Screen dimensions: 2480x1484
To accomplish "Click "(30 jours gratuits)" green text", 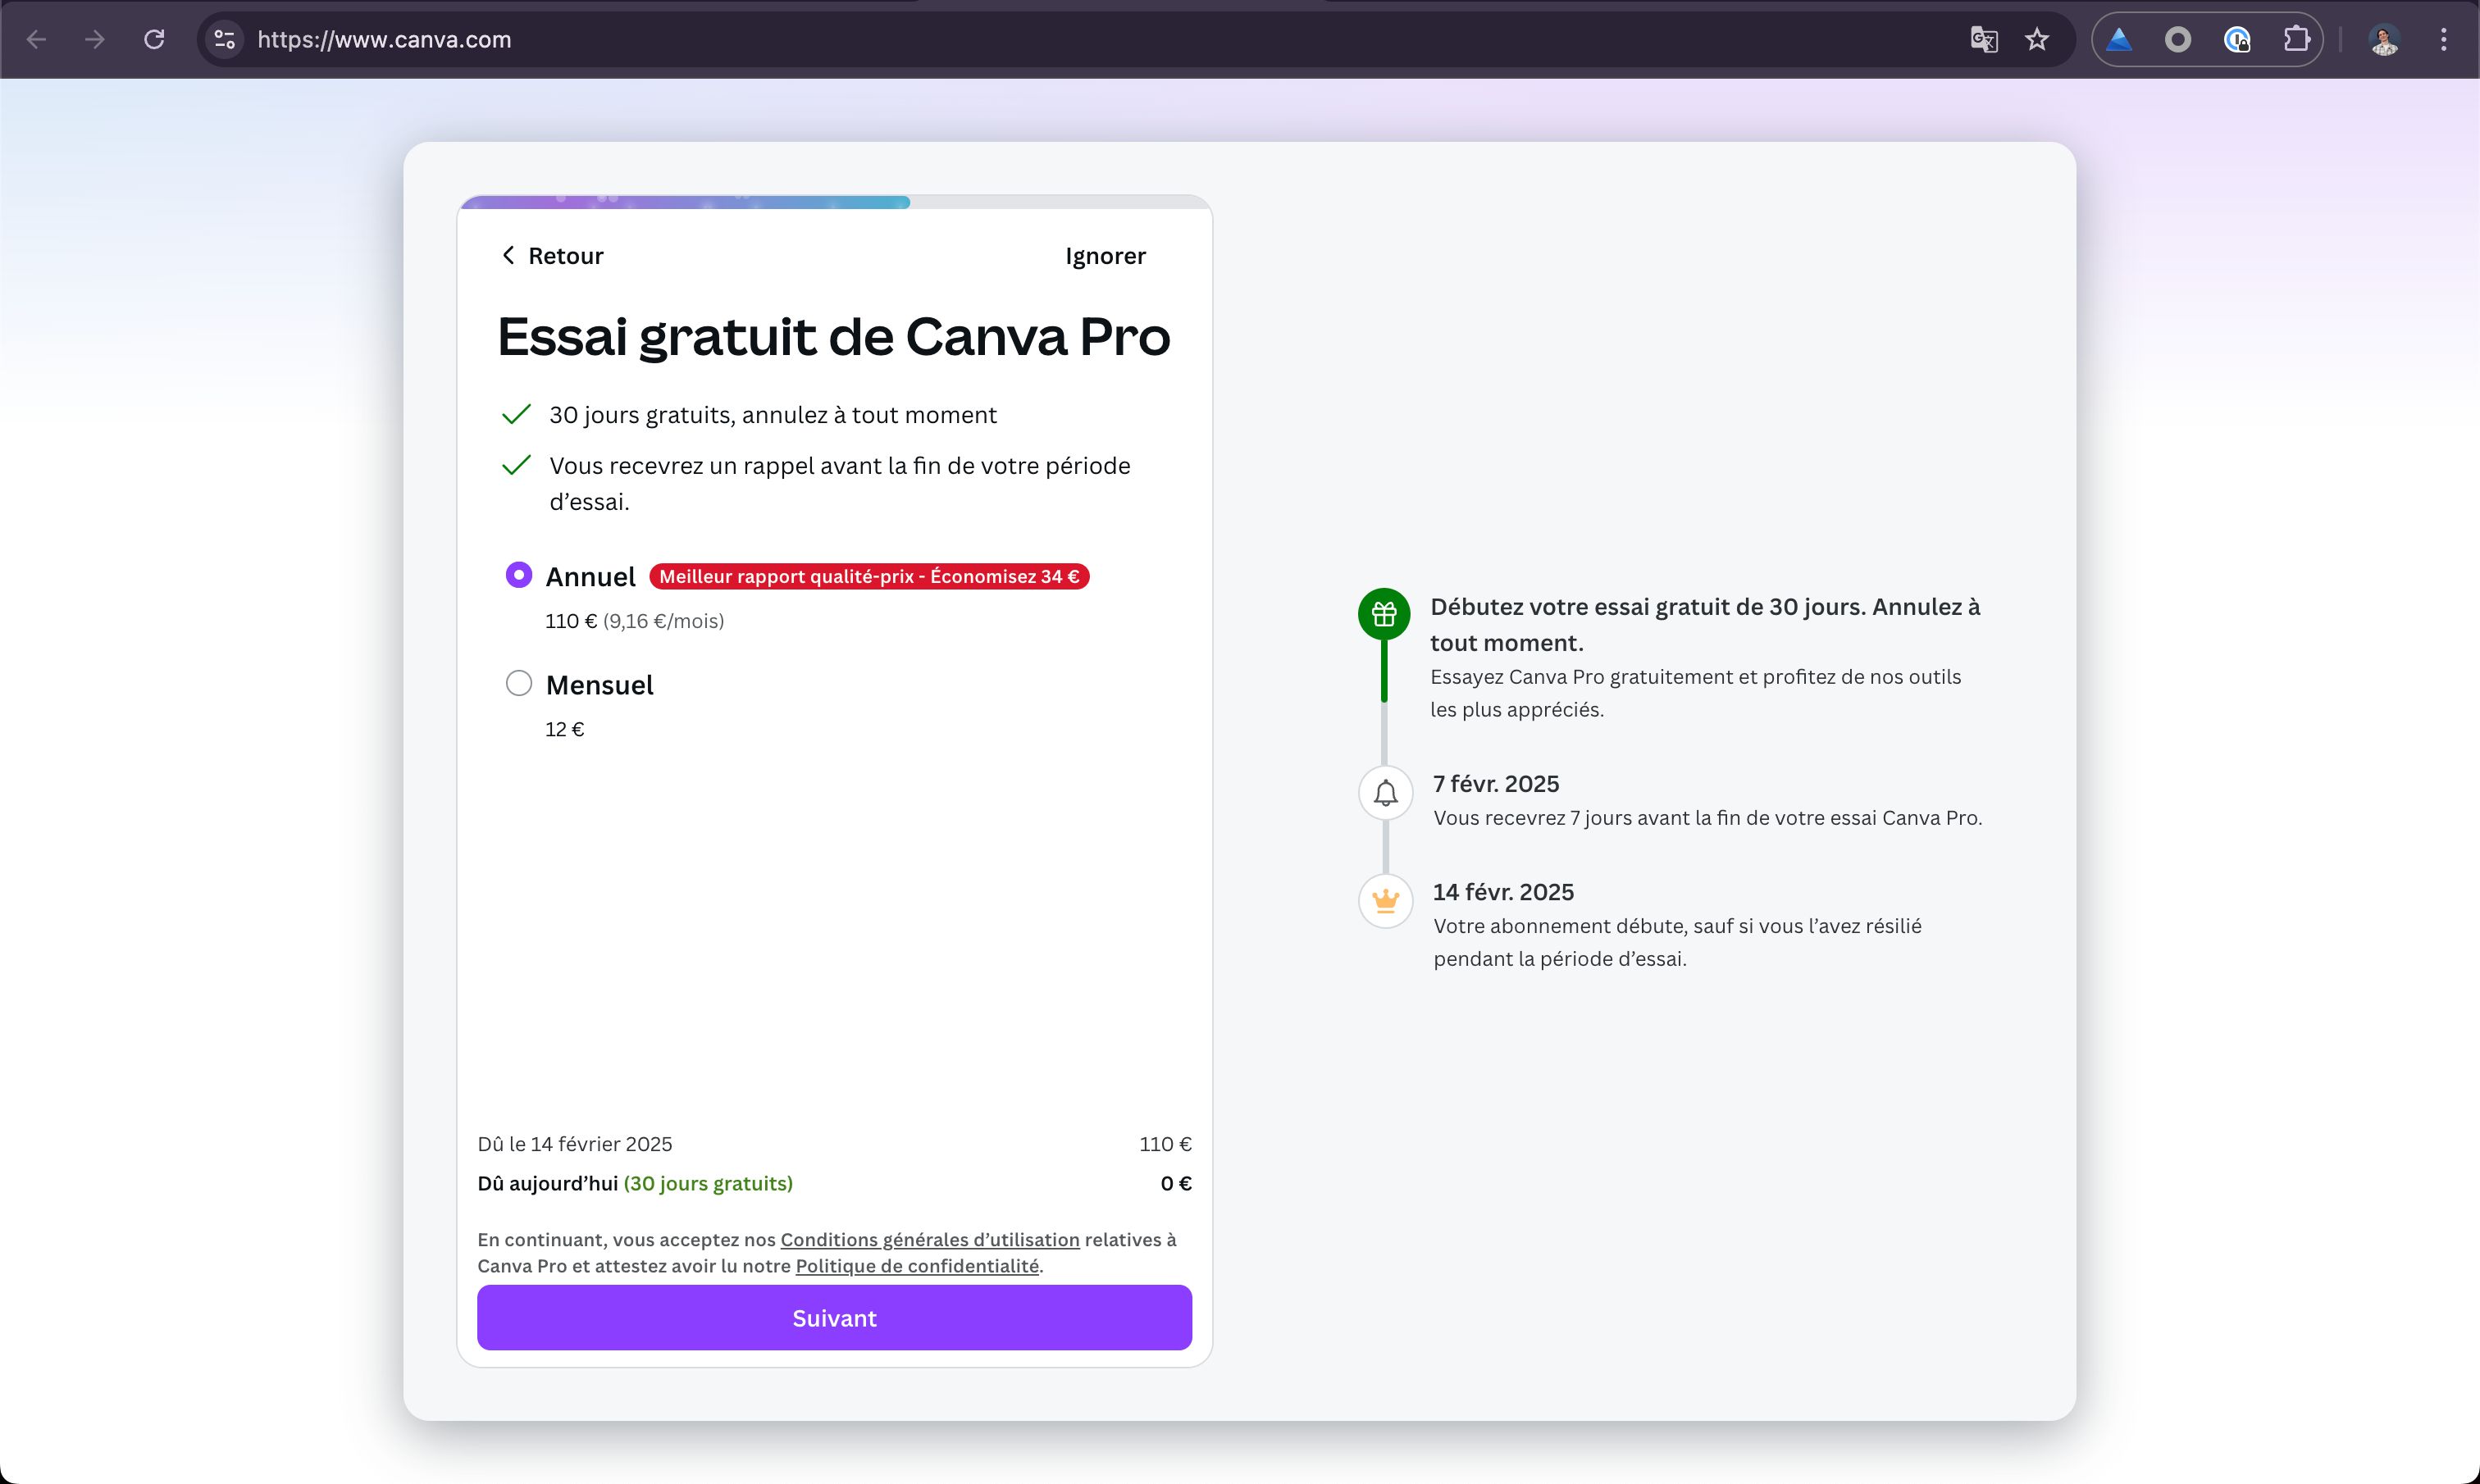I will coord(708,1184).
